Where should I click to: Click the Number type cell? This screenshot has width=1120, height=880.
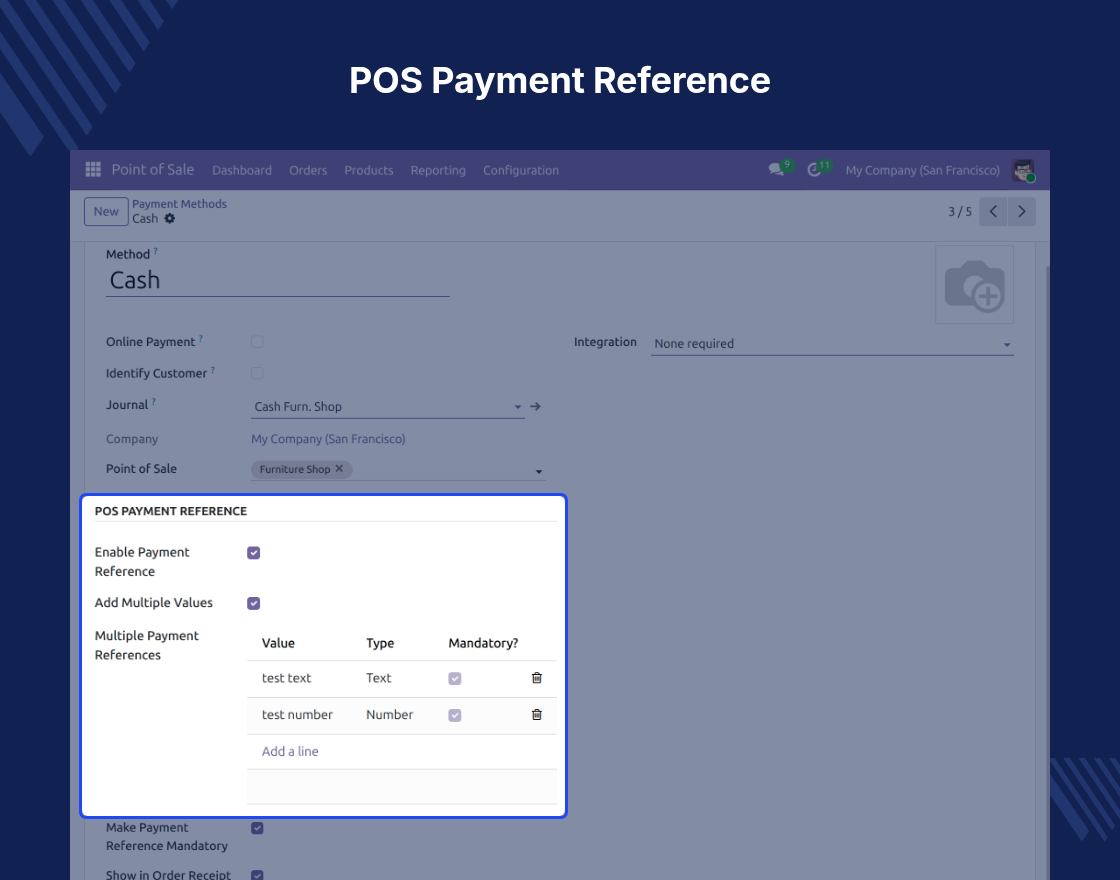pos(389,714)
